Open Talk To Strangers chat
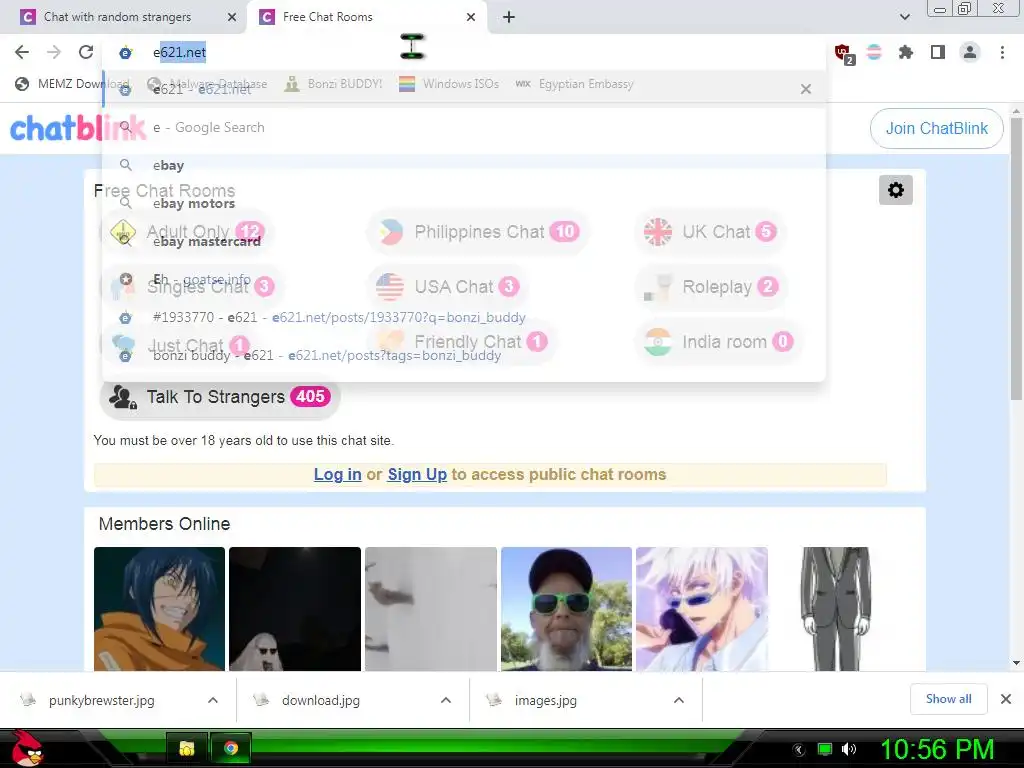The height and width of the screenshot is (768, 1024). click(220, 396)
